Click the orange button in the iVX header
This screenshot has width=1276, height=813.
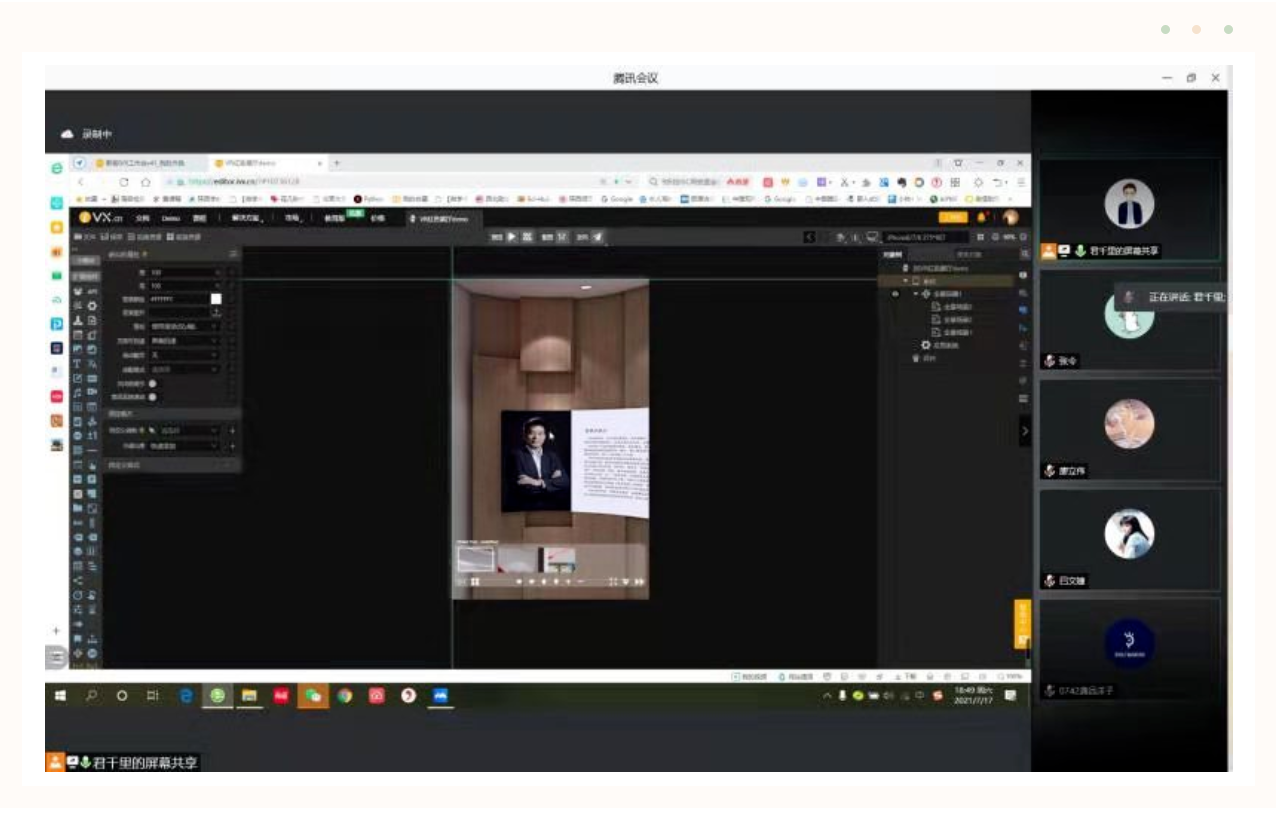(x=952, y=218)
